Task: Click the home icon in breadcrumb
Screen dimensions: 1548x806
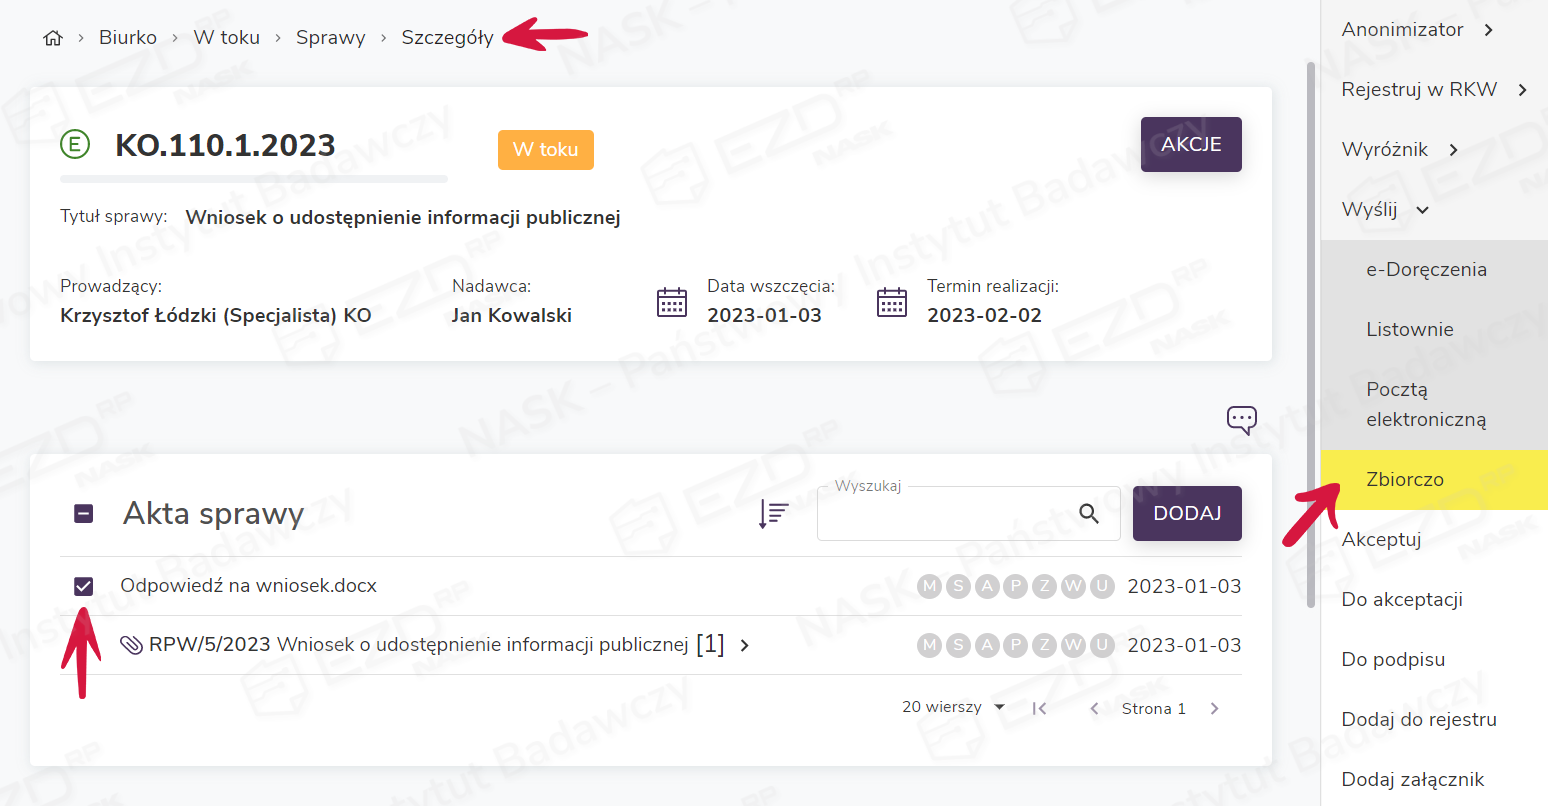Action: [x=53, y=38]
